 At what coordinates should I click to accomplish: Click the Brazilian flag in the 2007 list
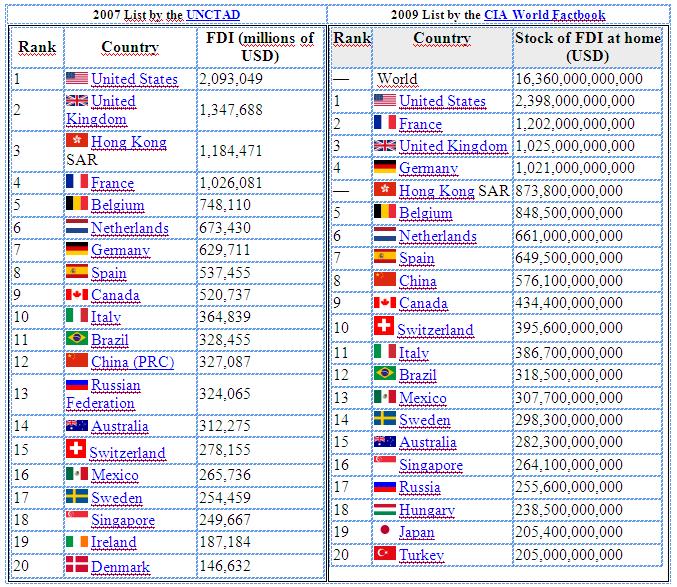click(x=77, y=338)
